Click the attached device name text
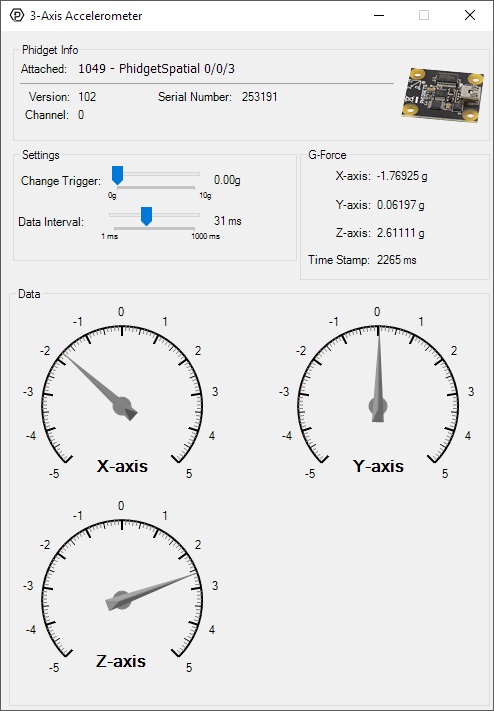This screenshot has height=711, width=494. click(x=157, y=69)
